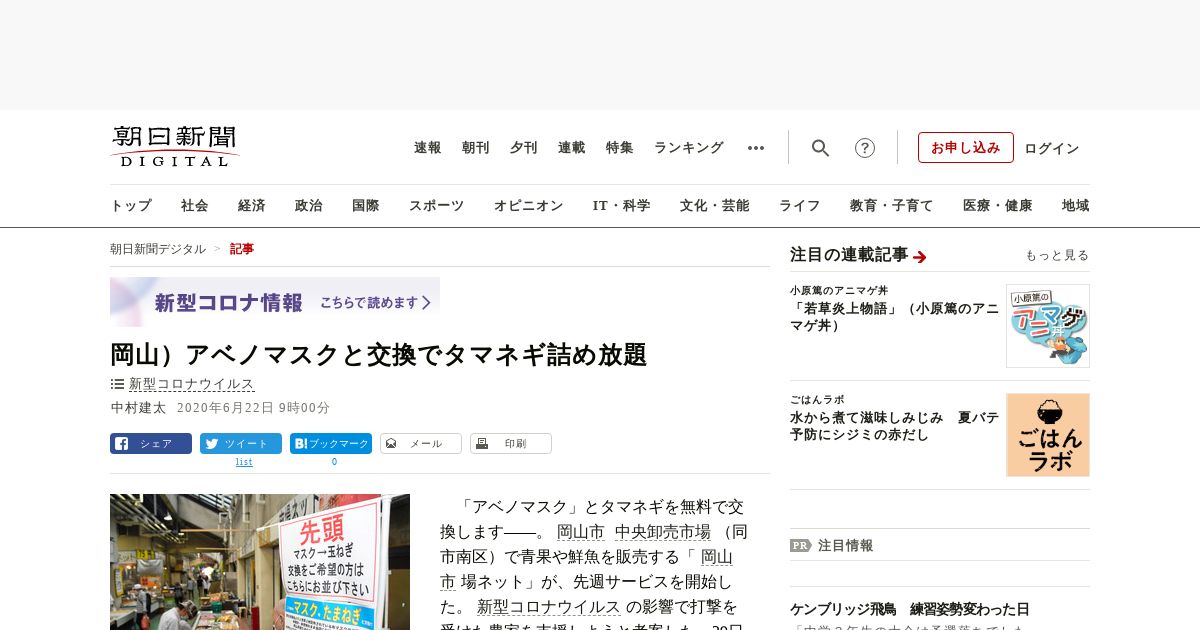Print the article using 印刷 button
Viewport: 1200px width, 630px height.
(511, 444)
